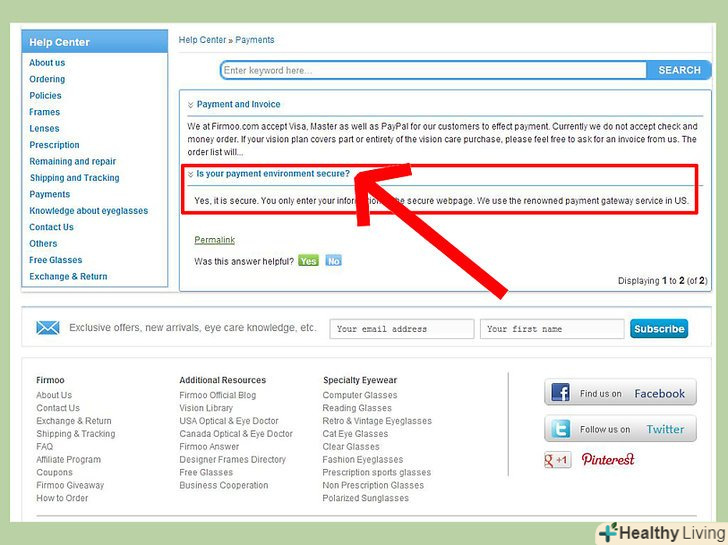Open About us in Help Center sidebar
The image size is (728, 545).
click(47, 63)
